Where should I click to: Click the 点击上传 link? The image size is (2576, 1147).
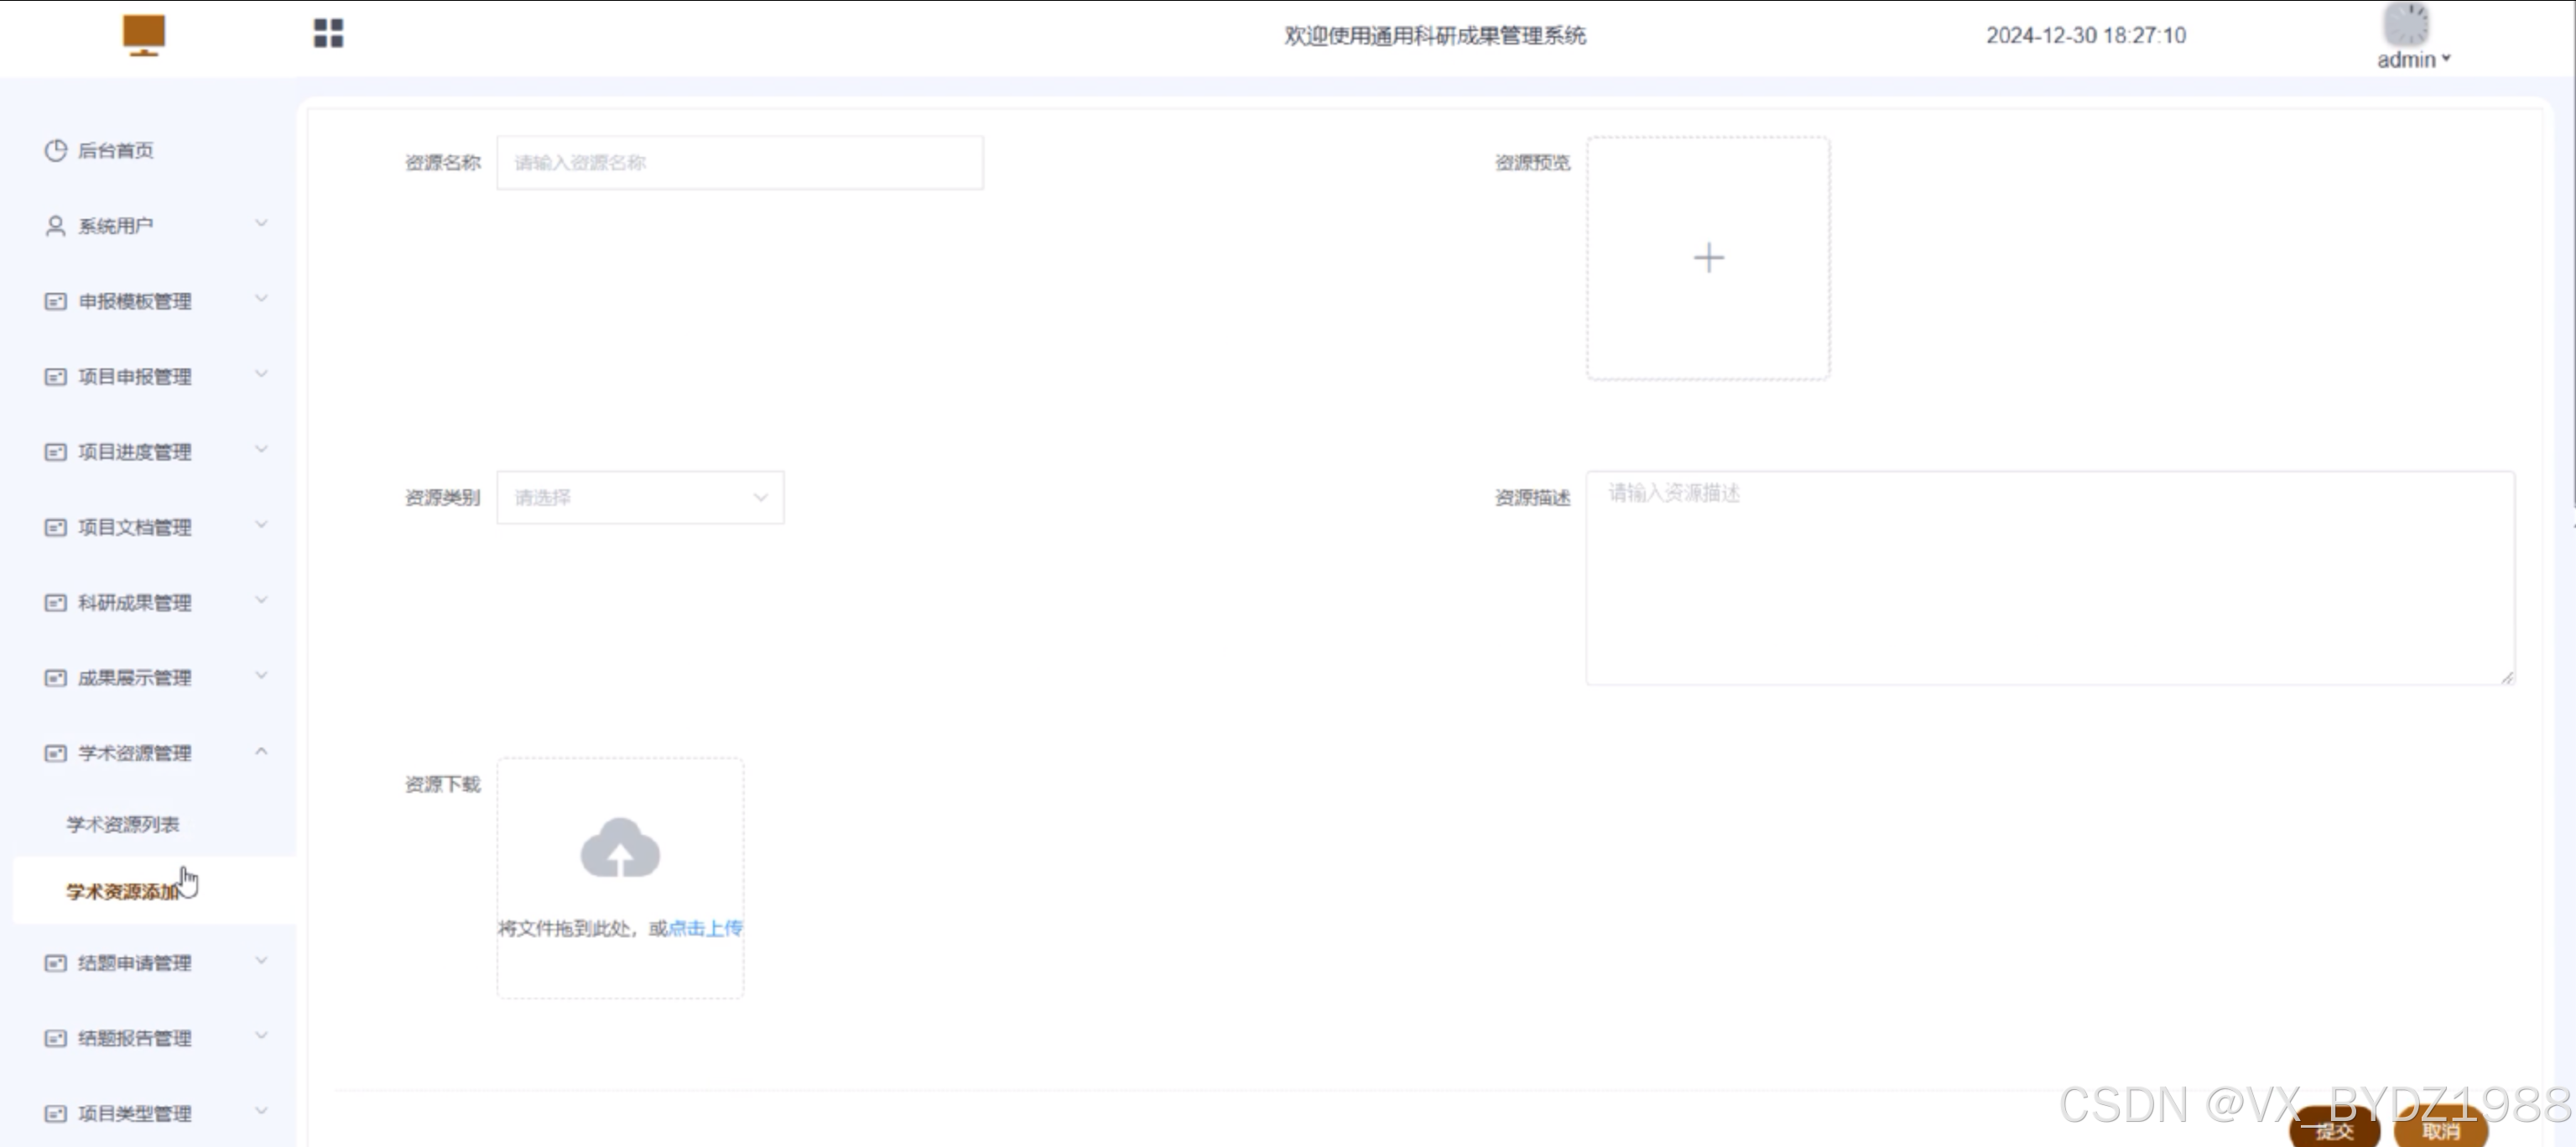tap(705, 928)
